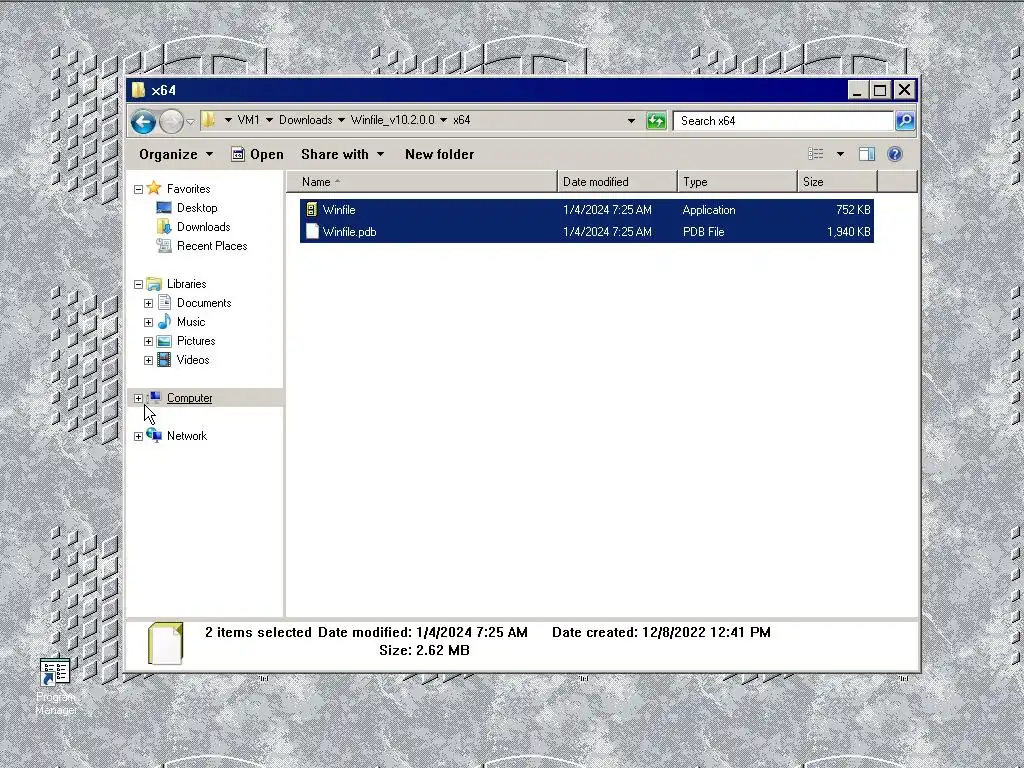Collapse the Libraries tree group
This screenshot has height=768, width=1024.
pos(138,284)
